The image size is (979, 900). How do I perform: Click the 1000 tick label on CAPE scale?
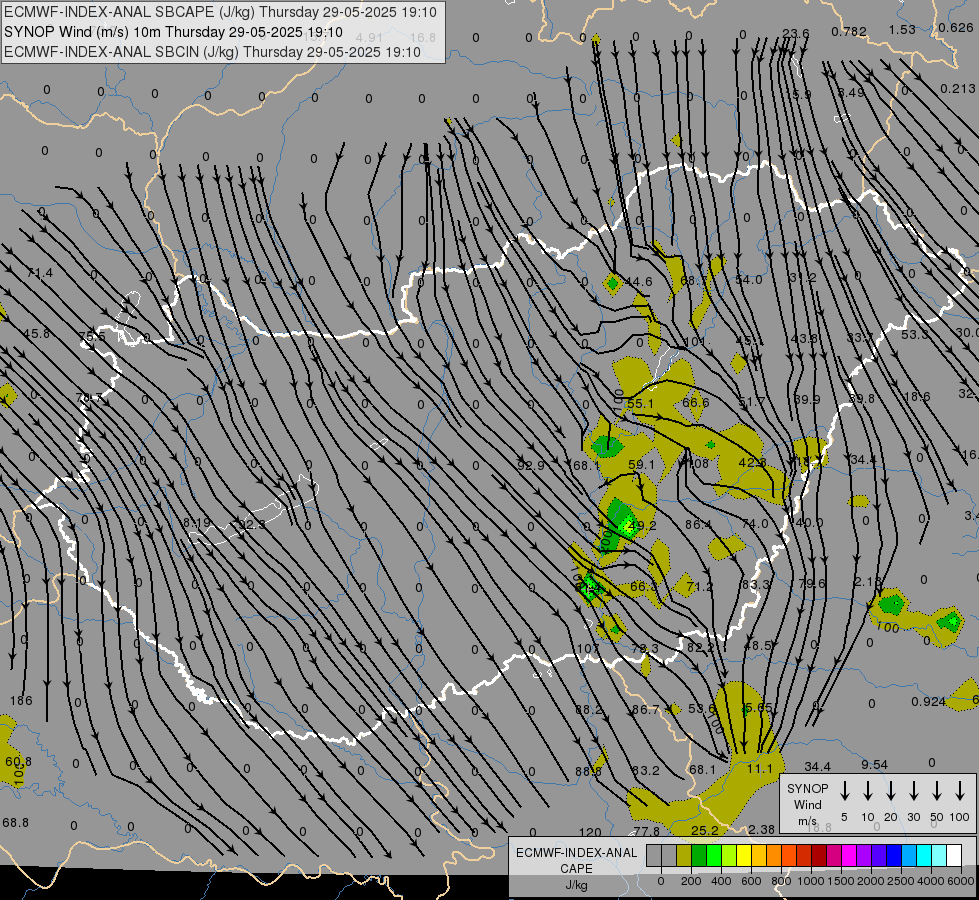click(810, 881)
